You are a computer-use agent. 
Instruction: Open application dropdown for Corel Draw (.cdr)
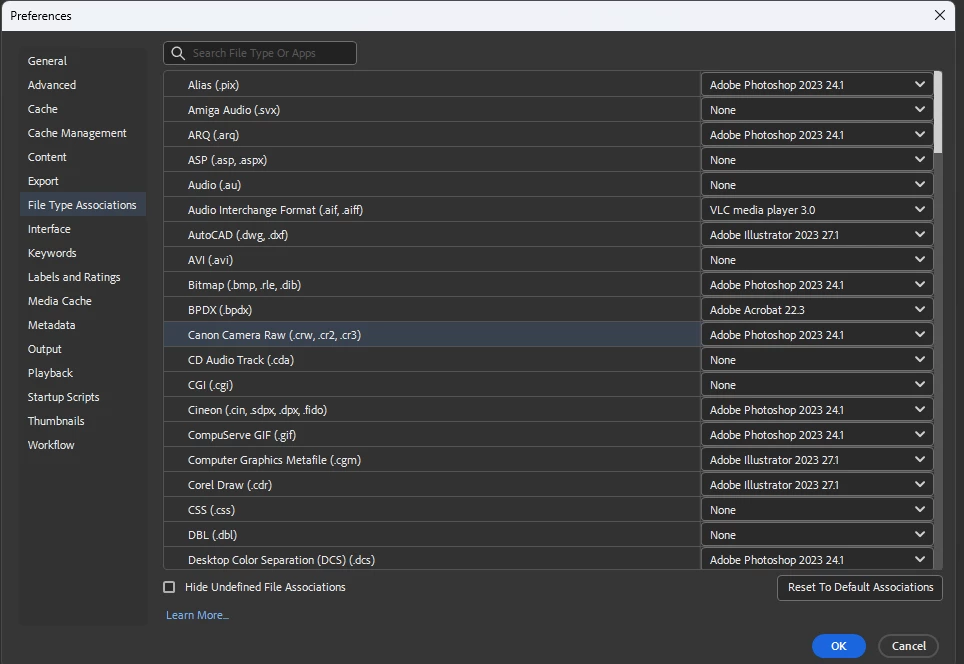817,485
